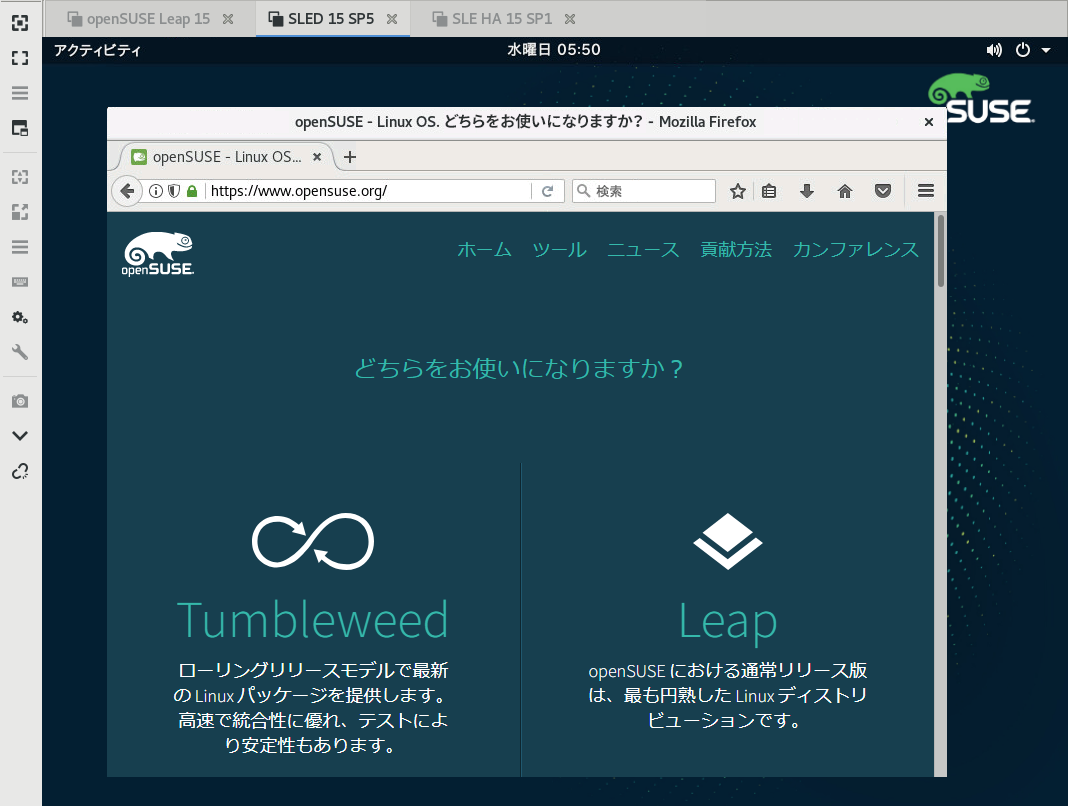Open the Firefox hamburger menu
1068x806 pixels.
926,191
